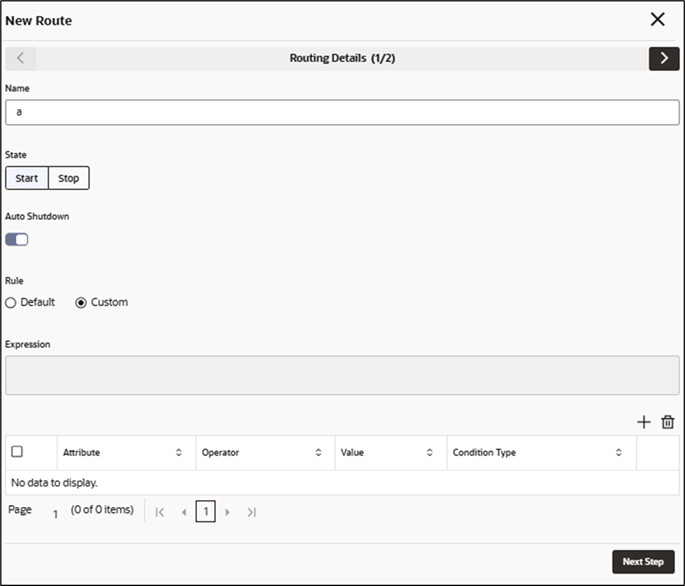Sort by the Condition Type column arrows
Image resolution: width=685 pixels, height=586 pixels.
point(619,452)
